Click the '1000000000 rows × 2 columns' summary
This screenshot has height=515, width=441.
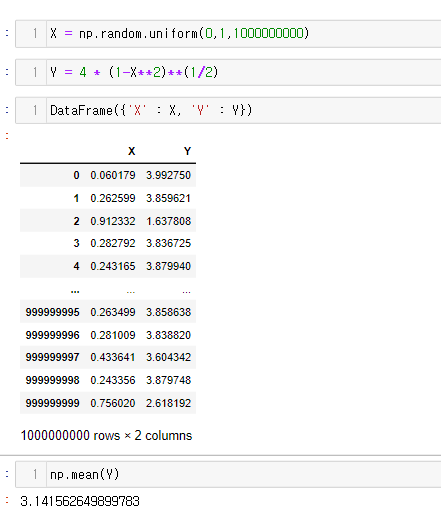[x=106, y=436]
